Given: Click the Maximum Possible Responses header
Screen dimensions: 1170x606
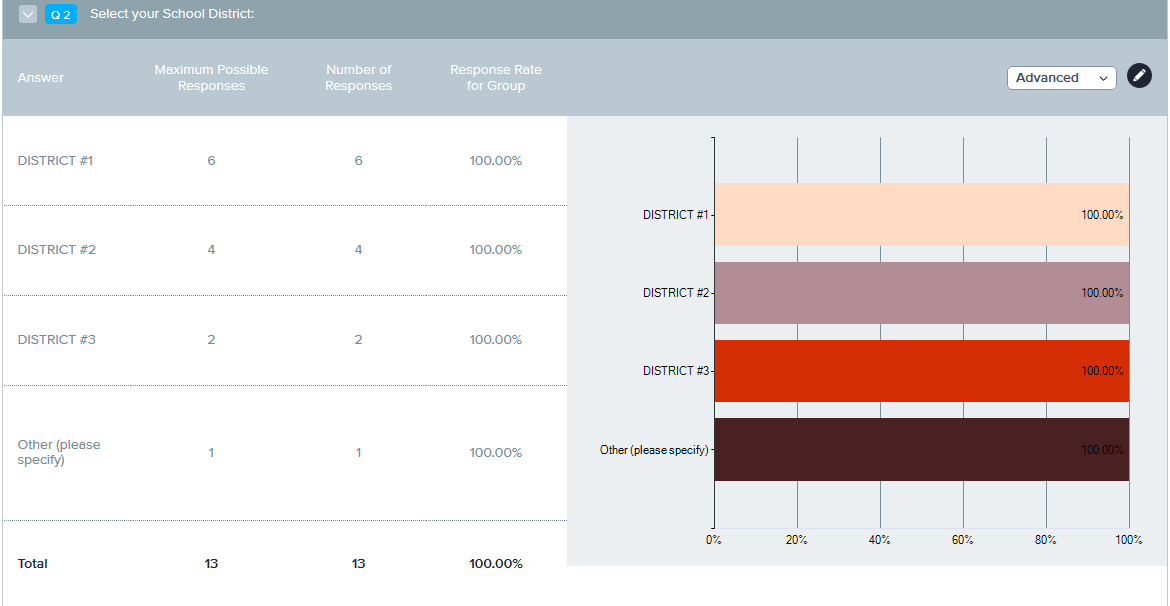Looking at the screenshot, I should 211,78.
